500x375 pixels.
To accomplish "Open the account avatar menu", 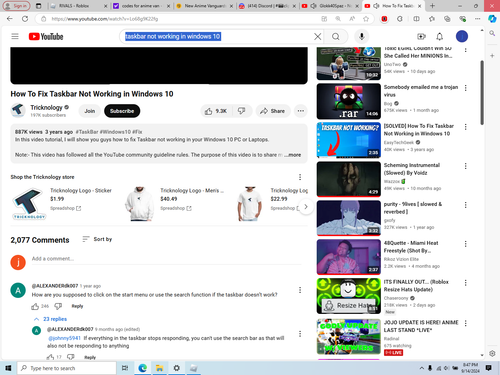I will (462, 36).
